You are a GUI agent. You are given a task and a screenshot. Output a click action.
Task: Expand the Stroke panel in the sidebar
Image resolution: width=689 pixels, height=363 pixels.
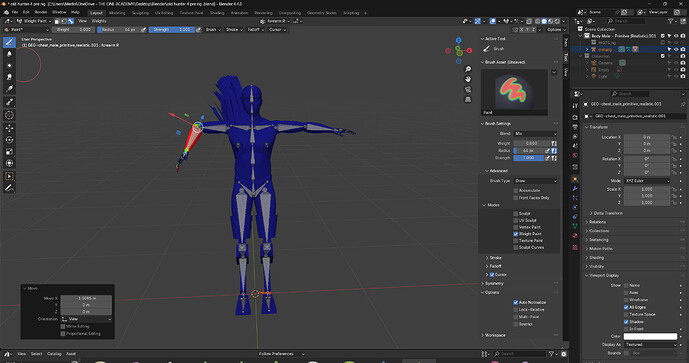tap(495, 258)
